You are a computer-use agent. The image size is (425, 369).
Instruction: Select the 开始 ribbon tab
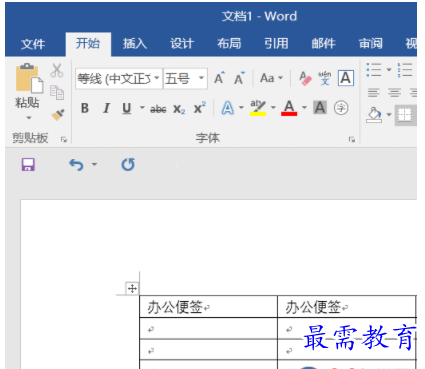coord(88,43)
